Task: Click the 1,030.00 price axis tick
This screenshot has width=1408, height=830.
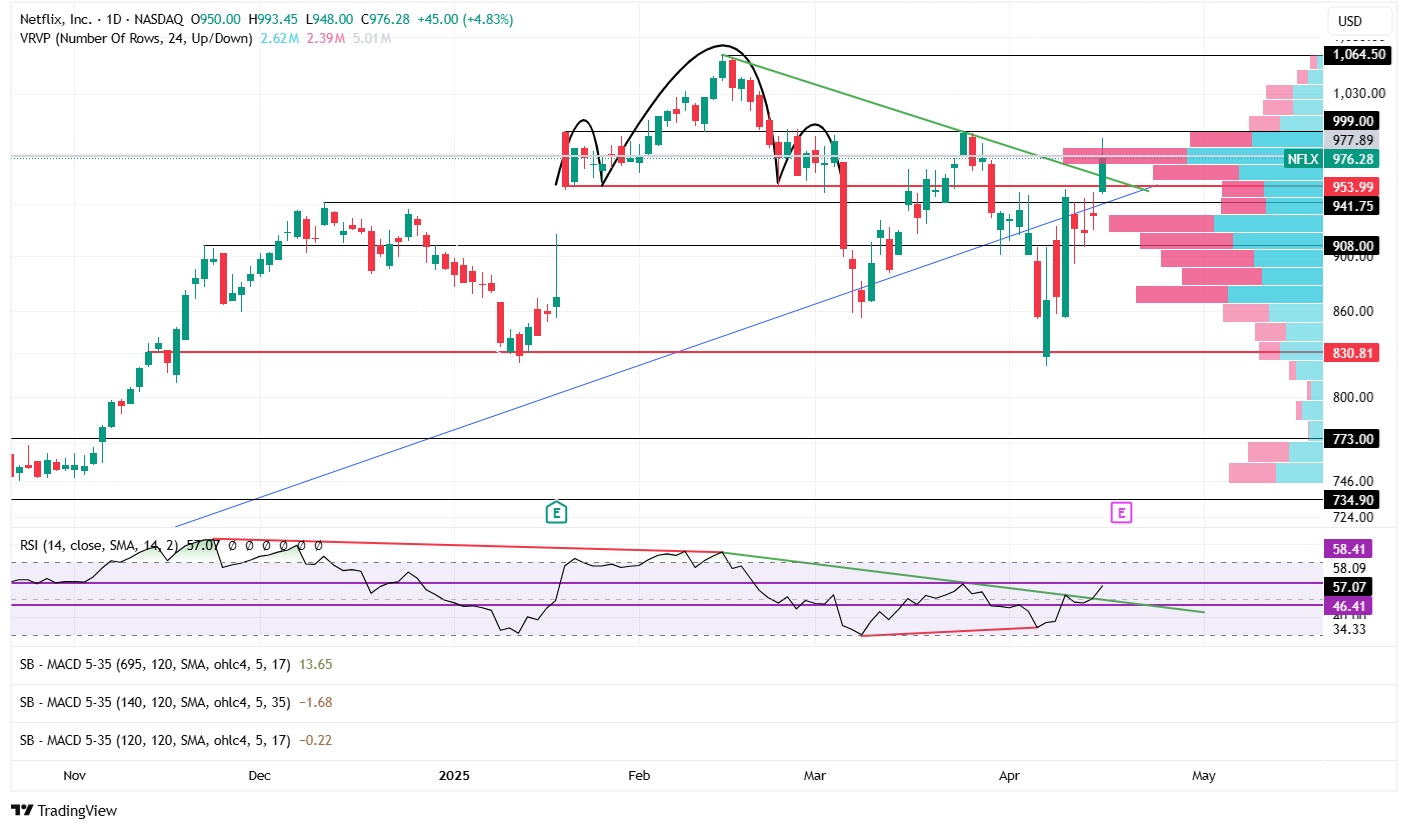Action: [1360, 93]
